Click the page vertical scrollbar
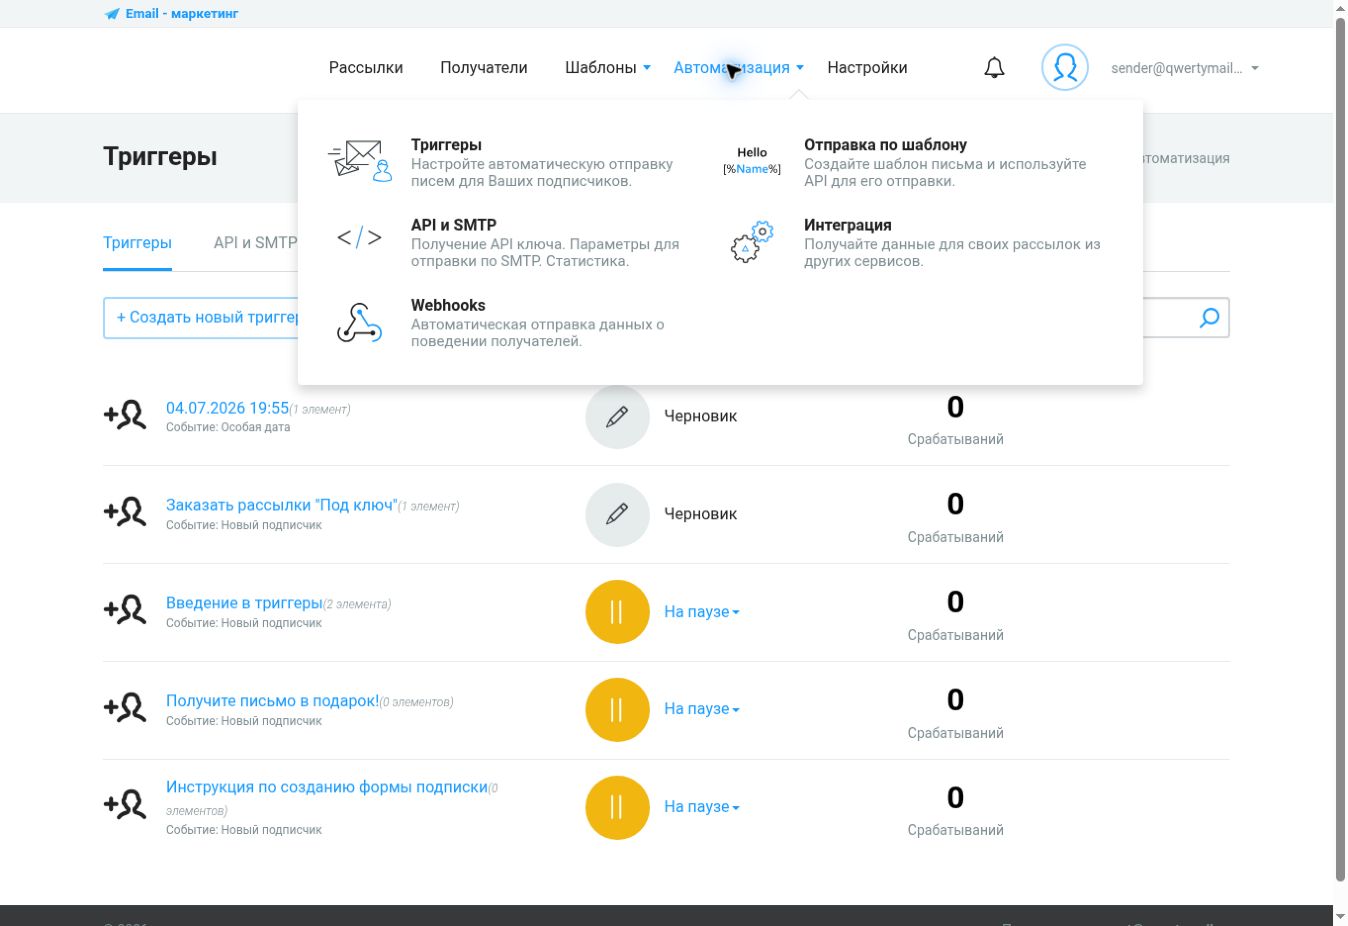This screenshot has height=926, width=1348. [x=1341, y=450]
